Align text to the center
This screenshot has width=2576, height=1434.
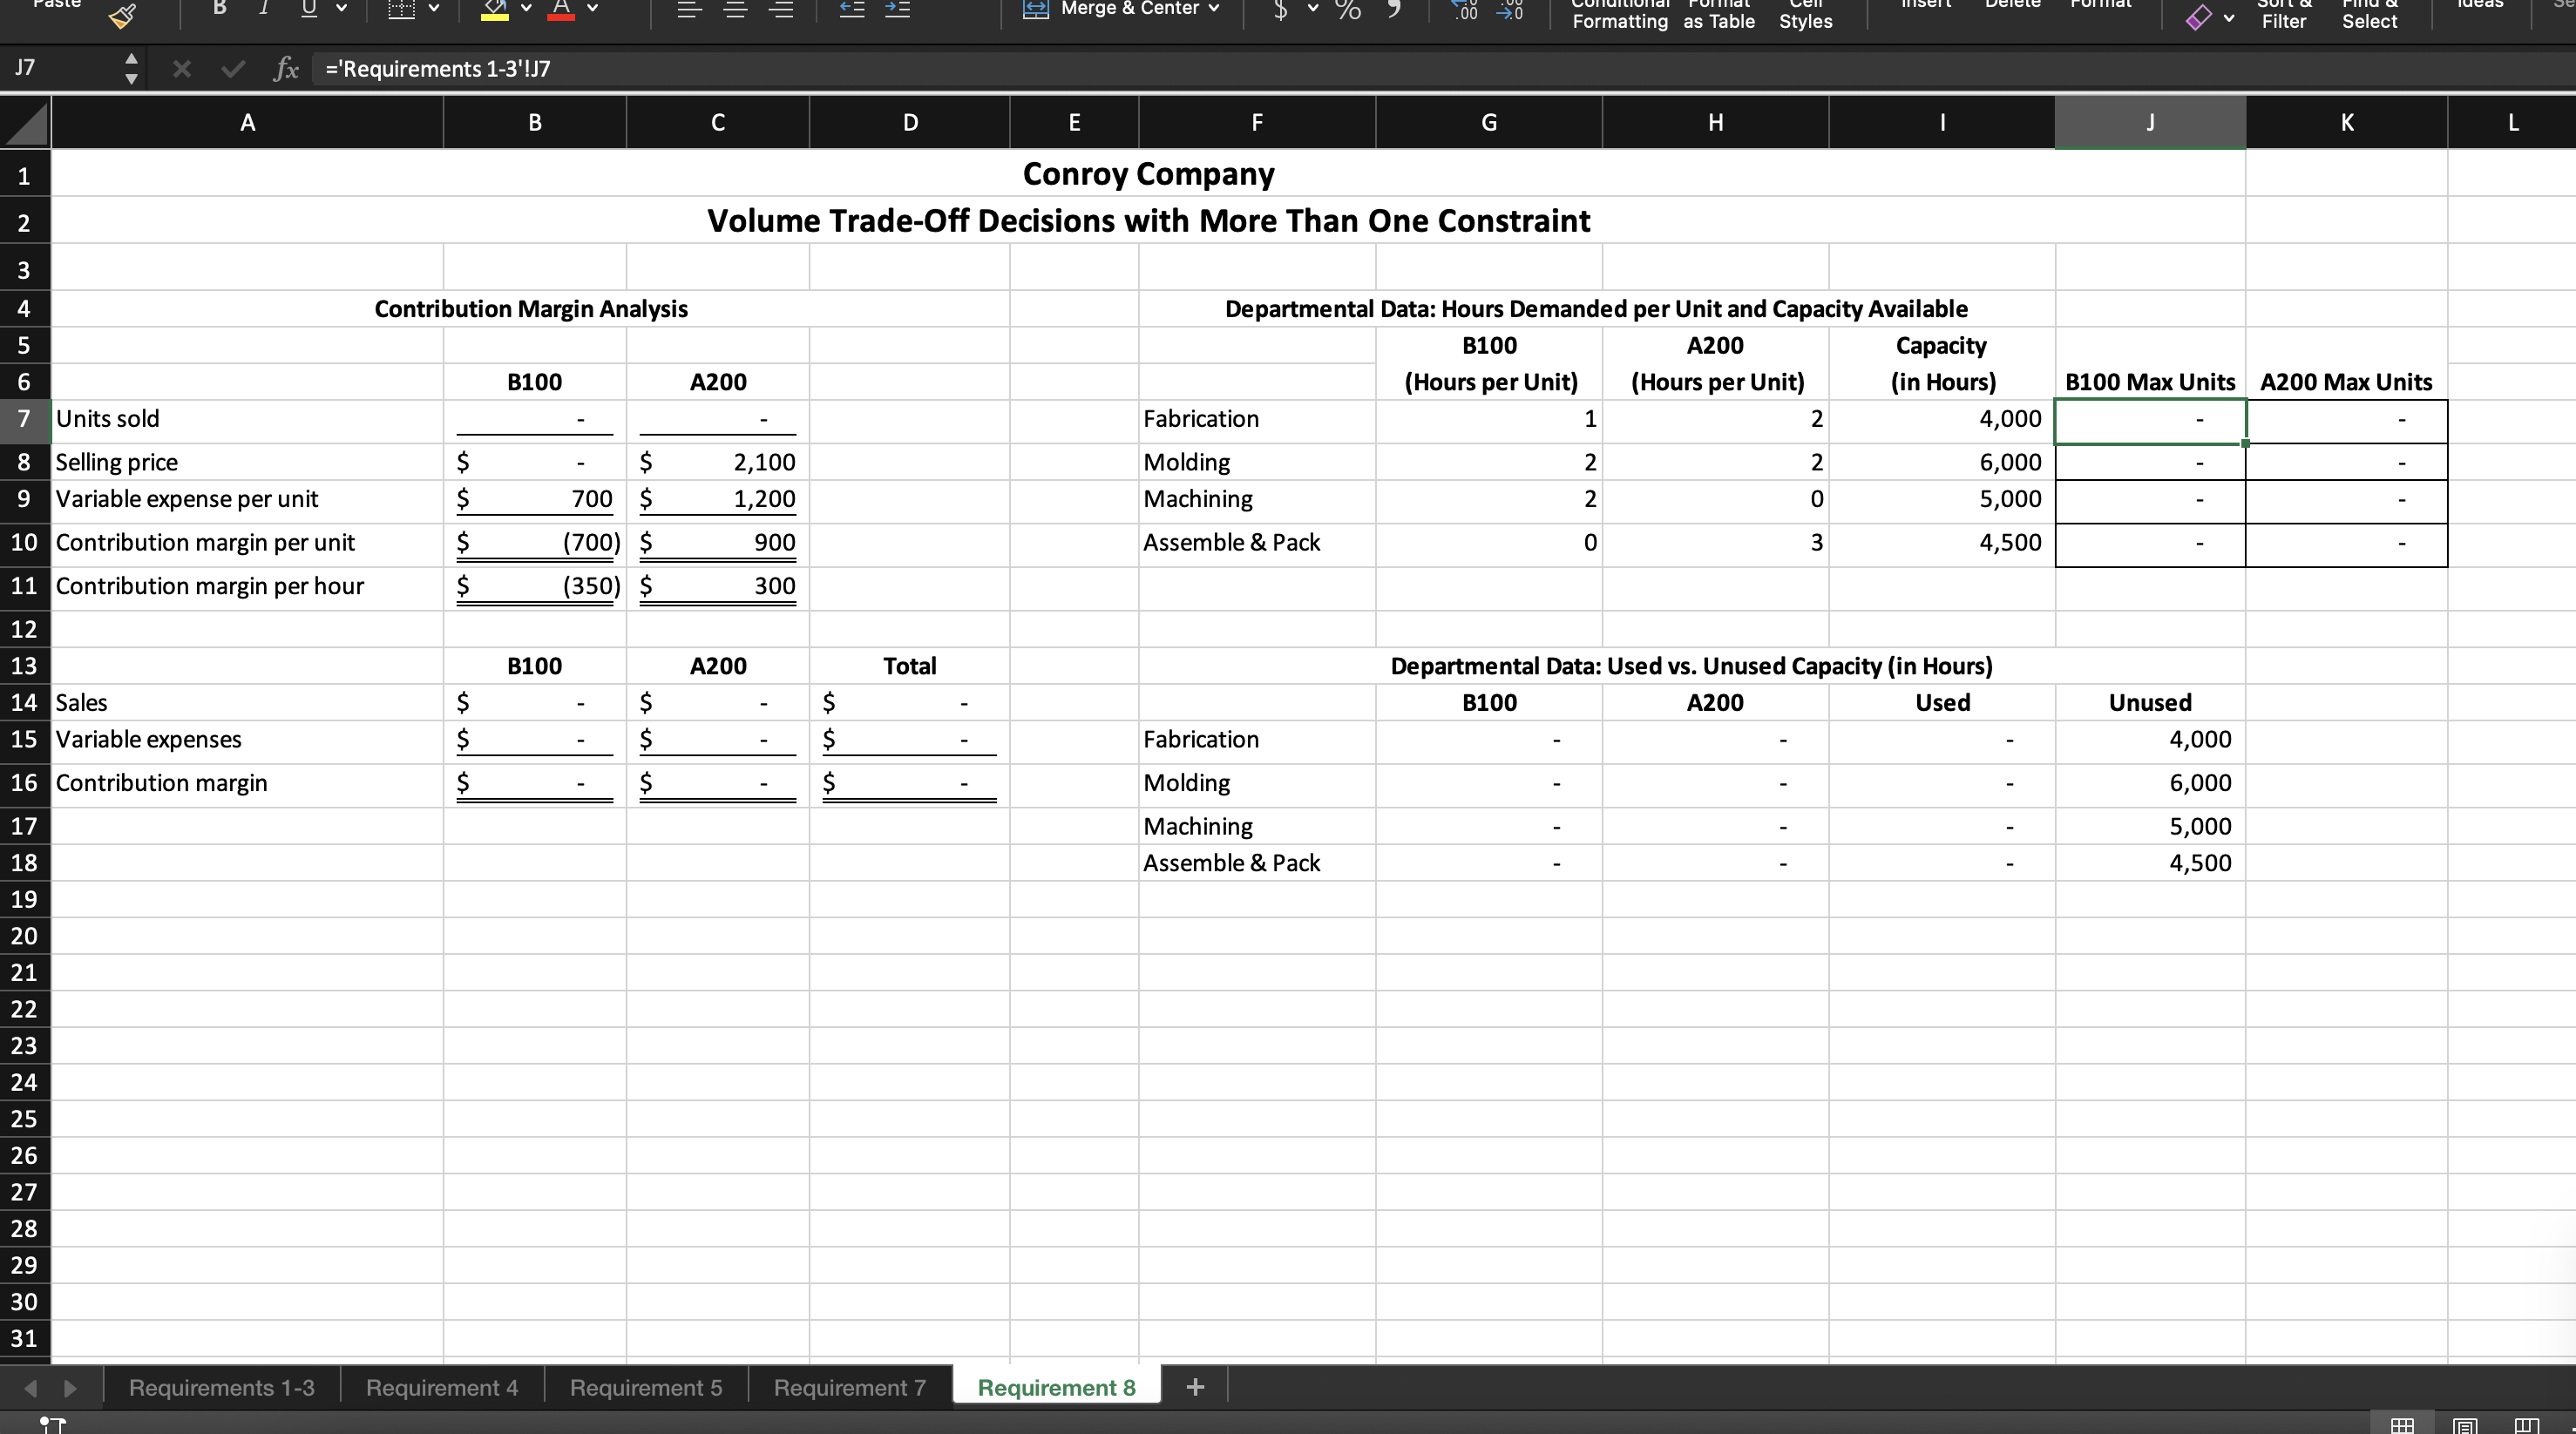coord(736,10)
